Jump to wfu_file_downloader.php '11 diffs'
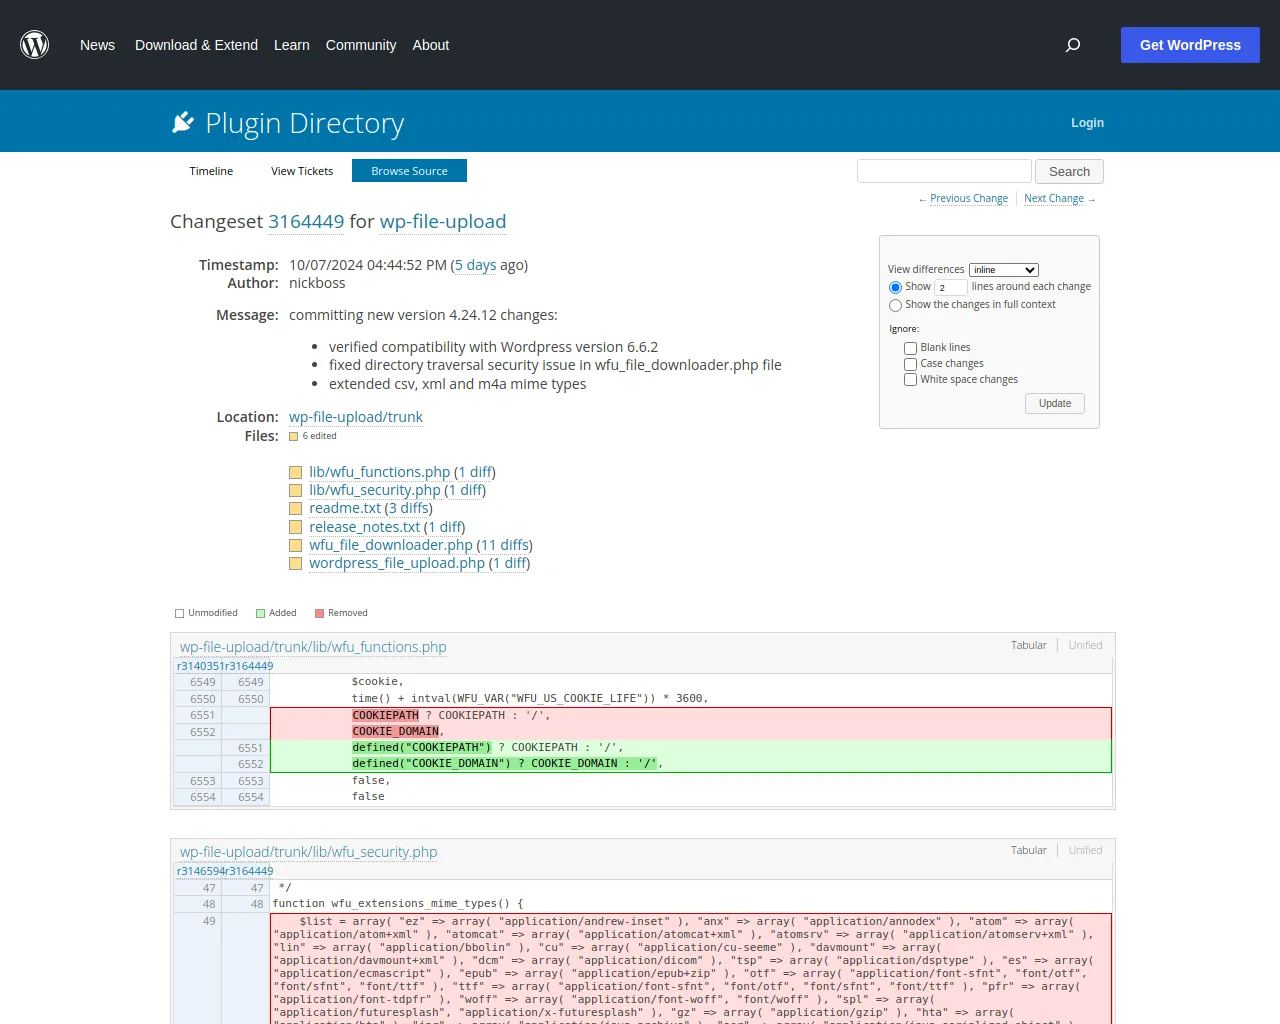 click(504, 545)
